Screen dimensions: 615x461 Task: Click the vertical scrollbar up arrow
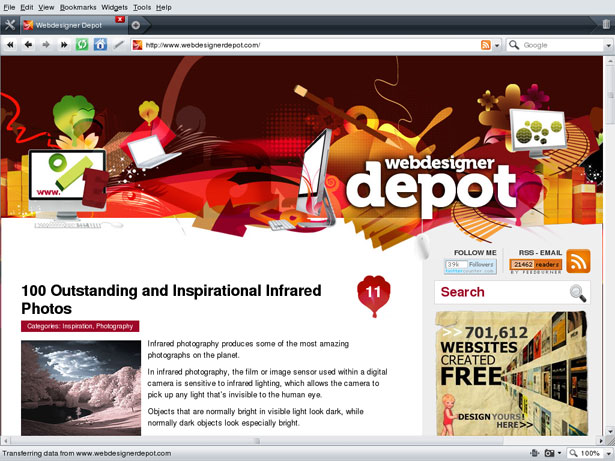[610, 61]
